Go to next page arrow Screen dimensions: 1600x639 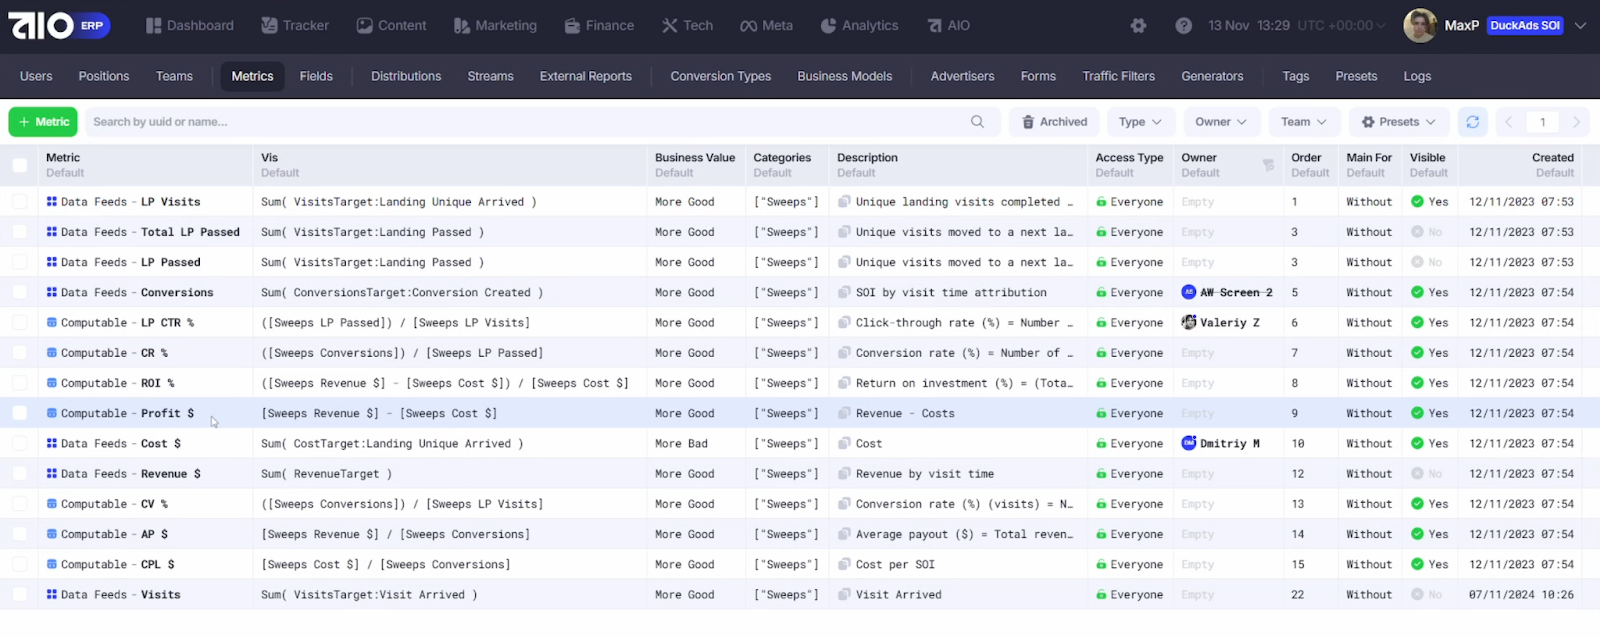(1576, 122)
